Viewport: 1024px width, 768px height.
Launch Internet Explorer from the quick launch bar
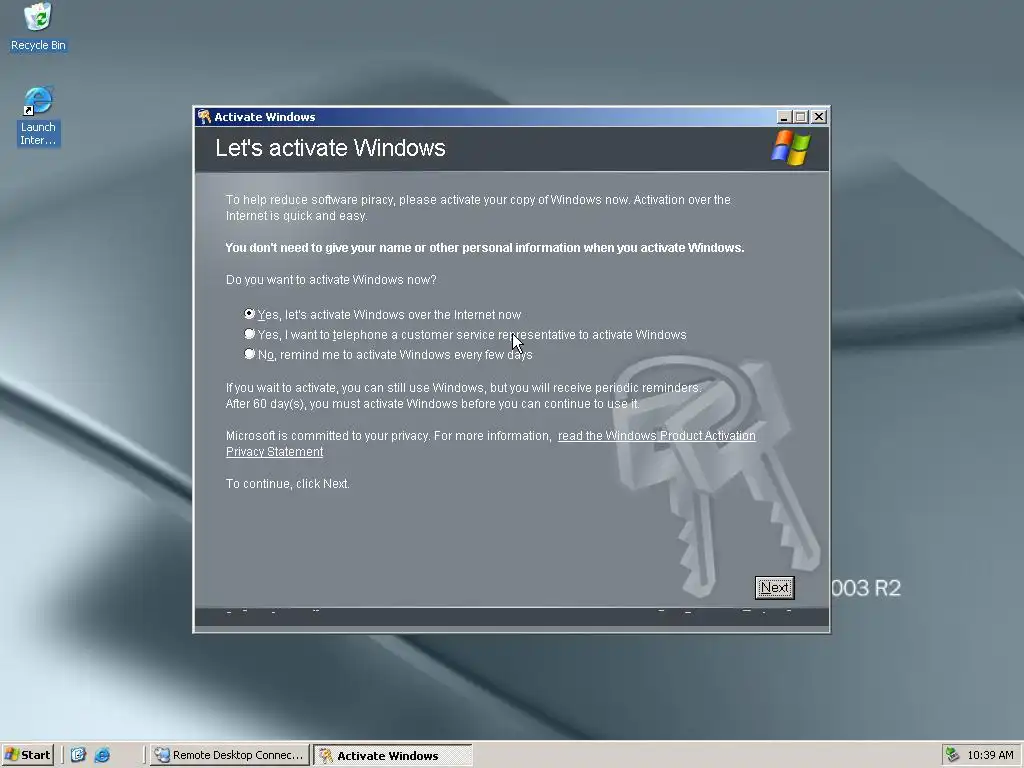(103, 755)
